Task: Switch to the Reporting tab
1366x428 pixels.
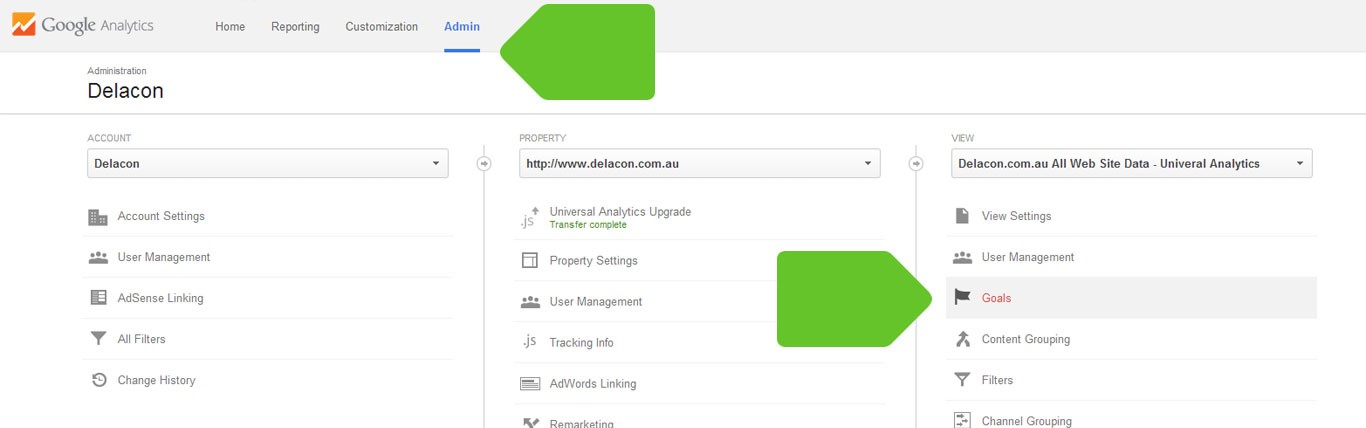Action: click(x=295, y=27)
